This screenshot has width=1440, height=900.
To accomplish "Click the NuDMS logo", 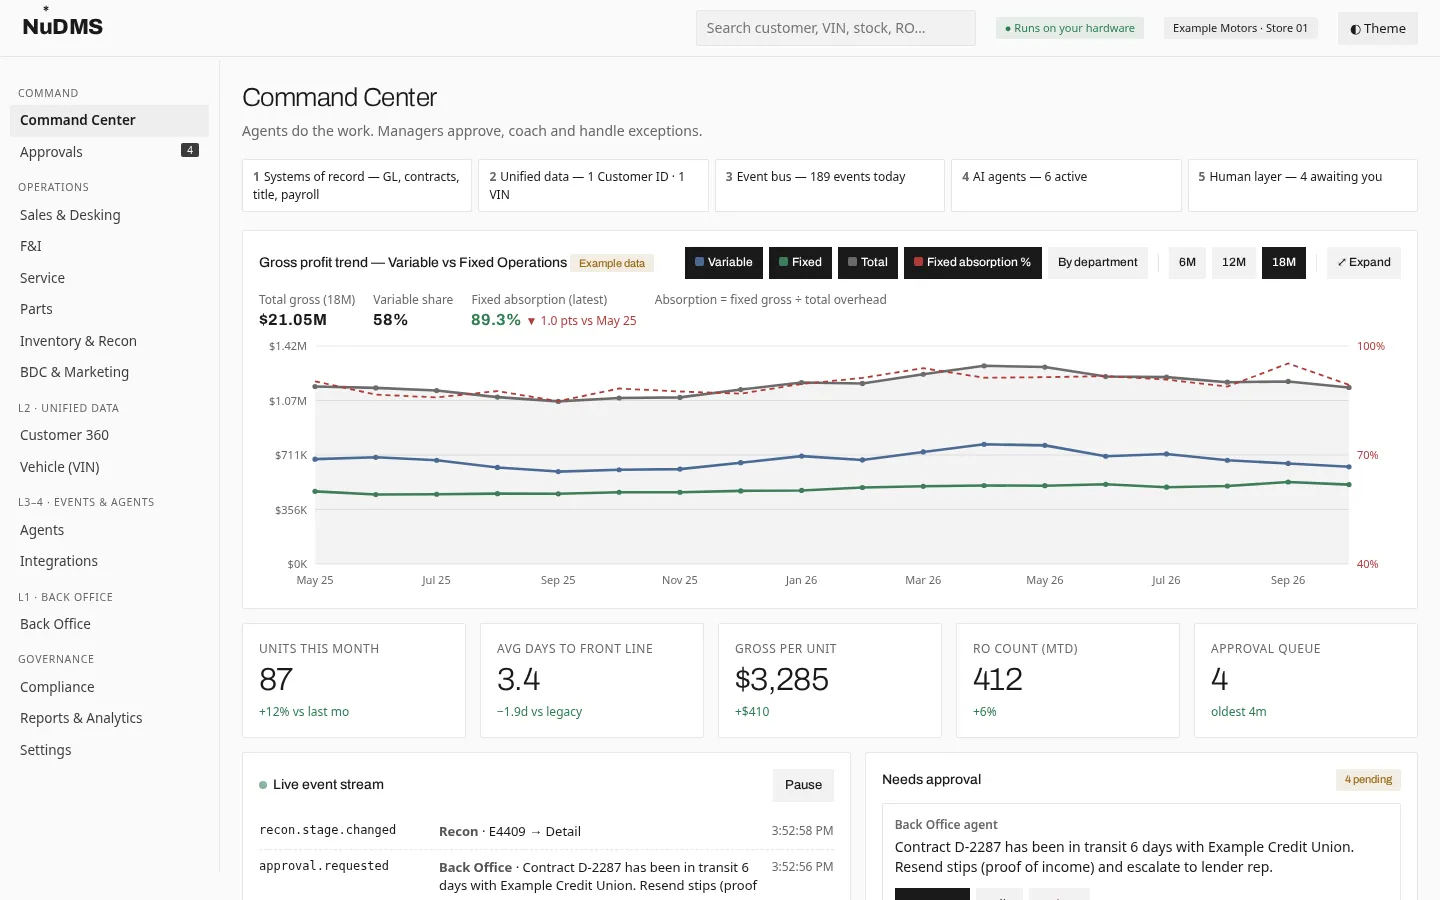I will pyautogui.click(x=62, y=24).
